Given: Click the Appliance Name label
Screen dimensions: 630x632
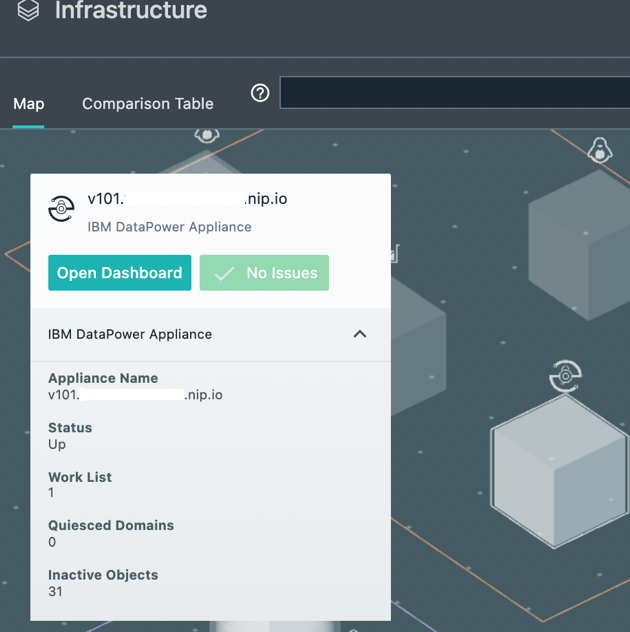Looking at the screenshot, I should 103,378.
